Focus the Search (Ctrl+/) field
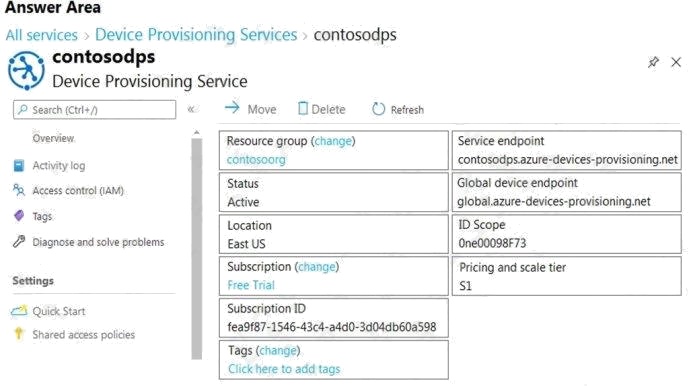 pyautogui.click(x=95, y=110)
